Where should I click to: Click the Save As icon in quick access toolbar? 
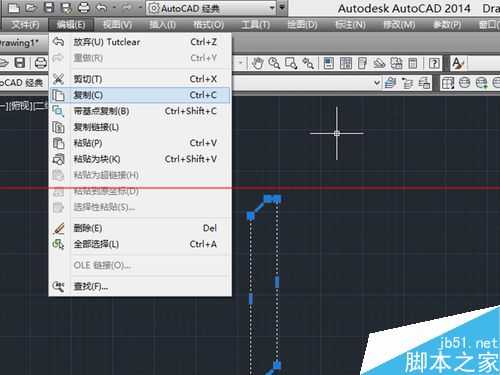(66, 8)
